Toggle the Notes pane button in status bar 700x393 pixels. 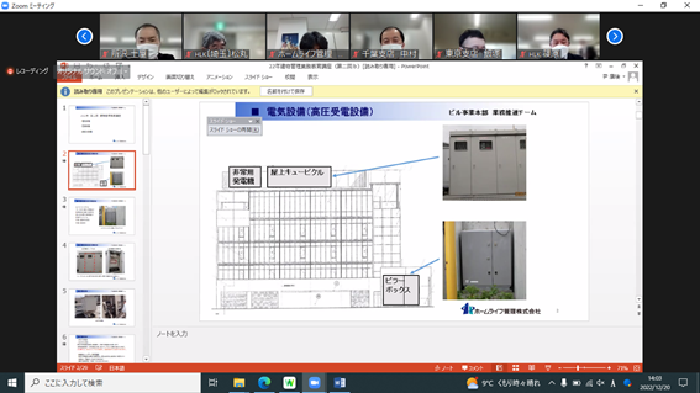[445, 368]
